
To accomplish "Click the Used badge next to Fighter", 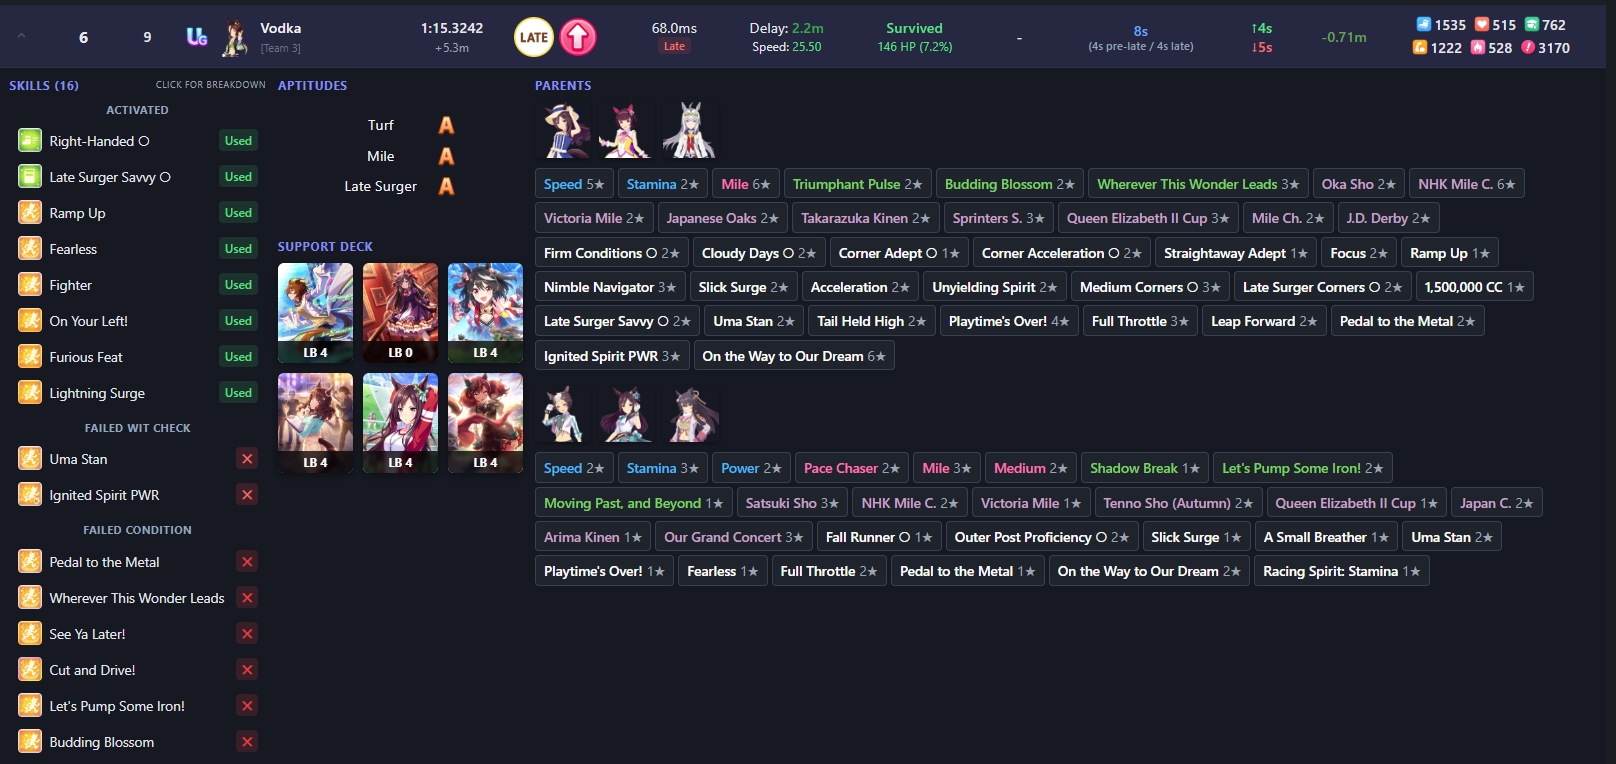I will point(238,285).
